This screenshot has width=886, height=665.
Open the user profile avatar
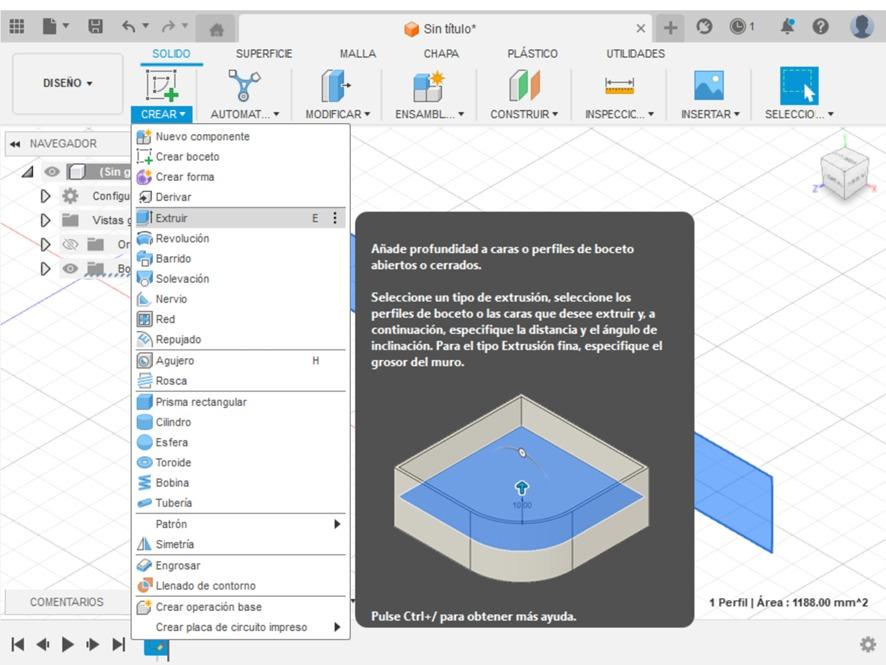point(862,27)
